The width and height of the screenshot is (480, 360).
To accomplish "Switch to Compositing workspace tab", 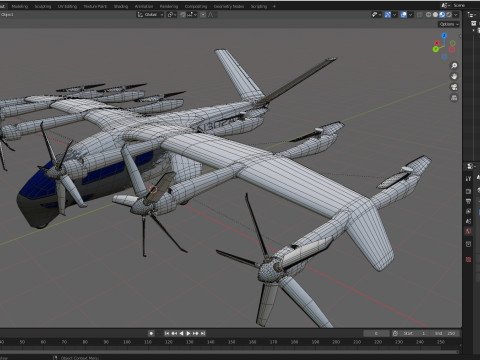I will coord(196,6).
